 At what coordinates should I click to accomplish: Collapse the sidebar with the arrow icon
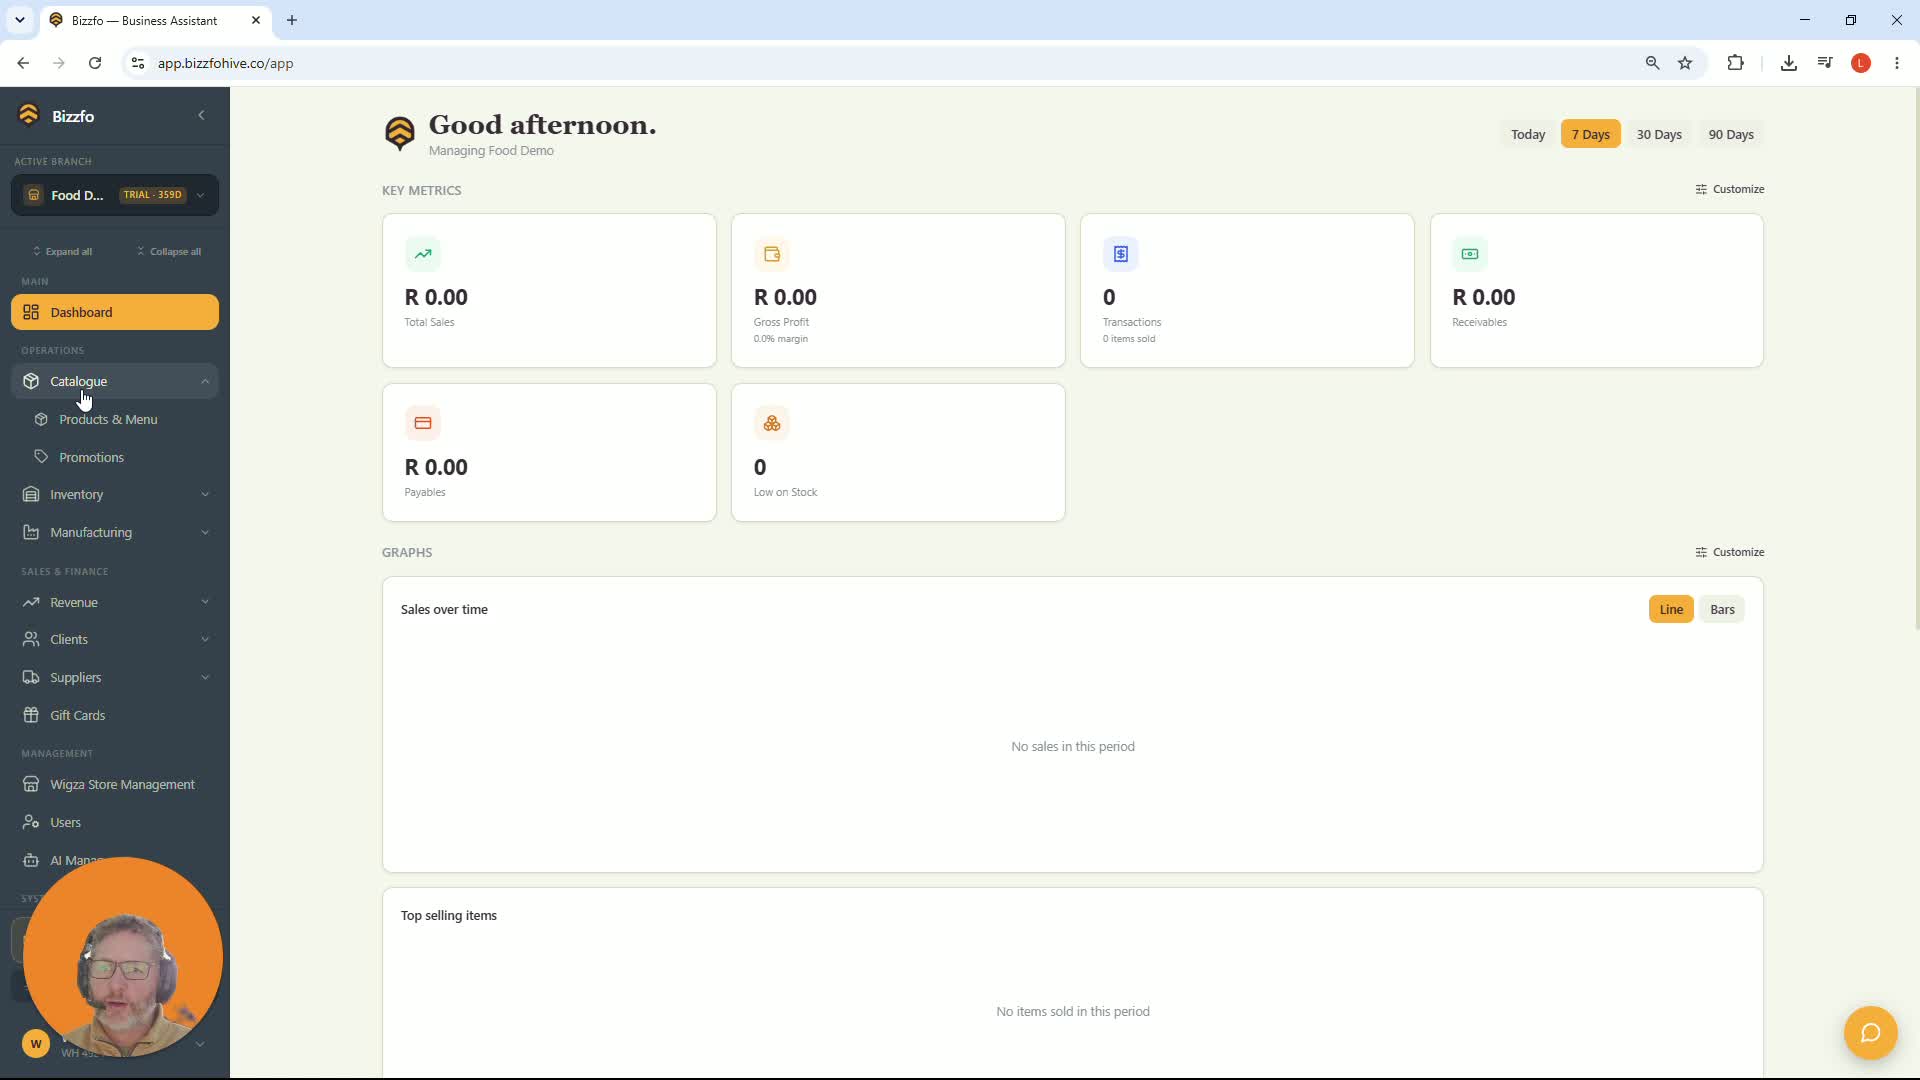[201, 115]
